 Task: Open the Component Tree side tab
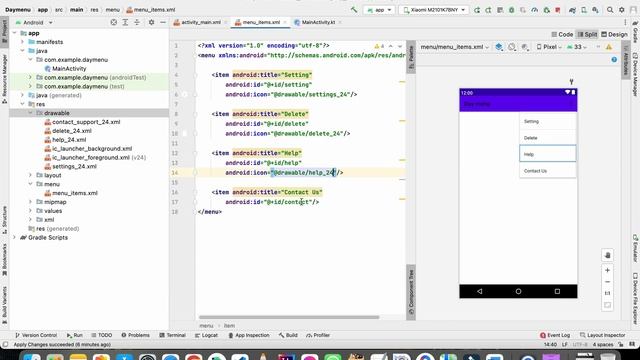pyautogui.click(x=411, y=291)
